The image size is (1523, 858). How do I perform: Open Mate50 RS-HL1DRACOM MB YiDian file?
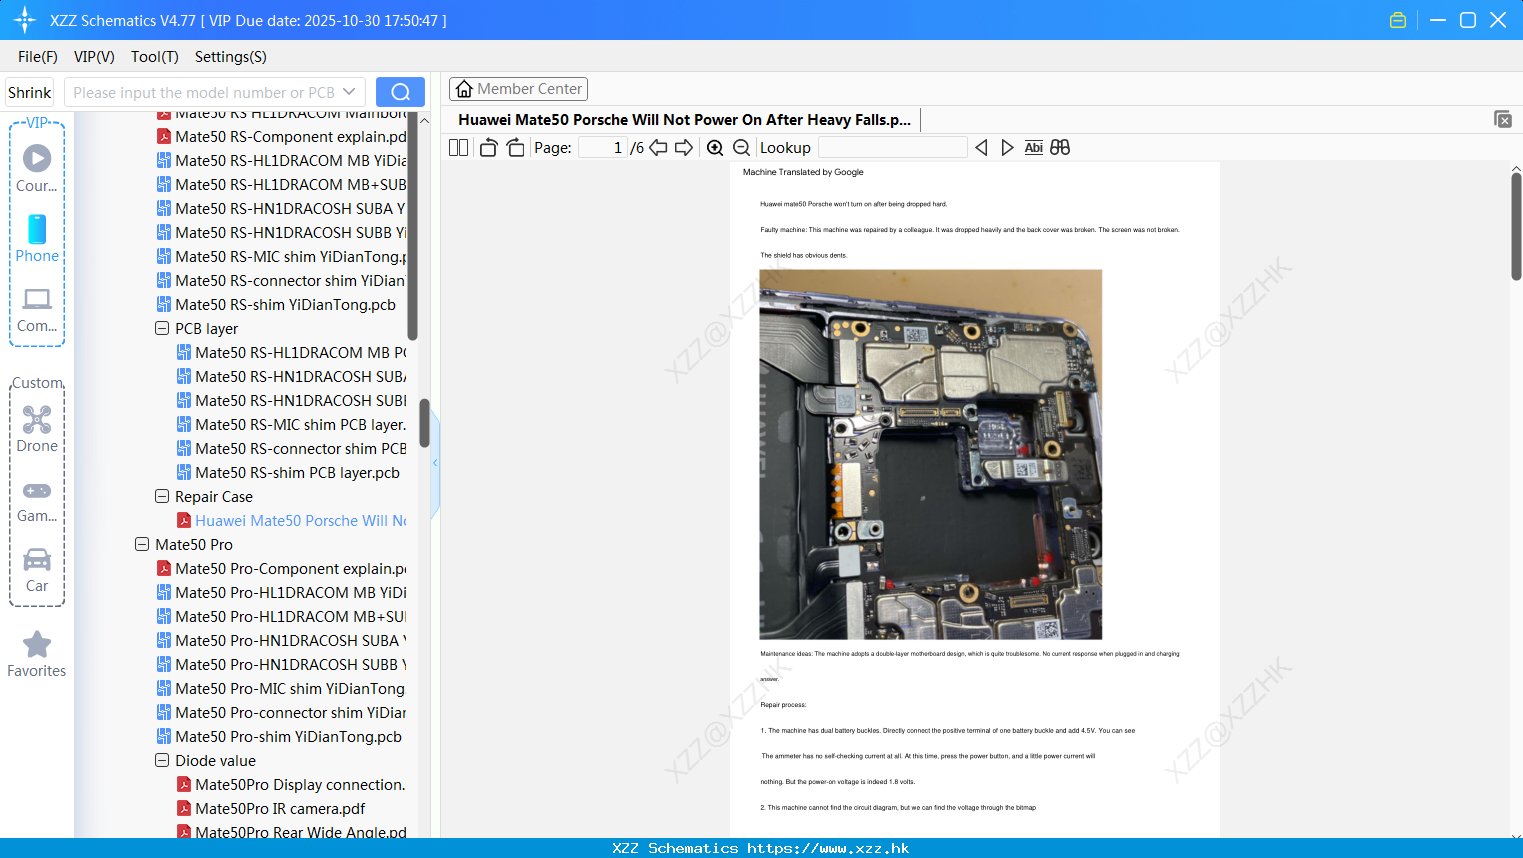[282, 160]
